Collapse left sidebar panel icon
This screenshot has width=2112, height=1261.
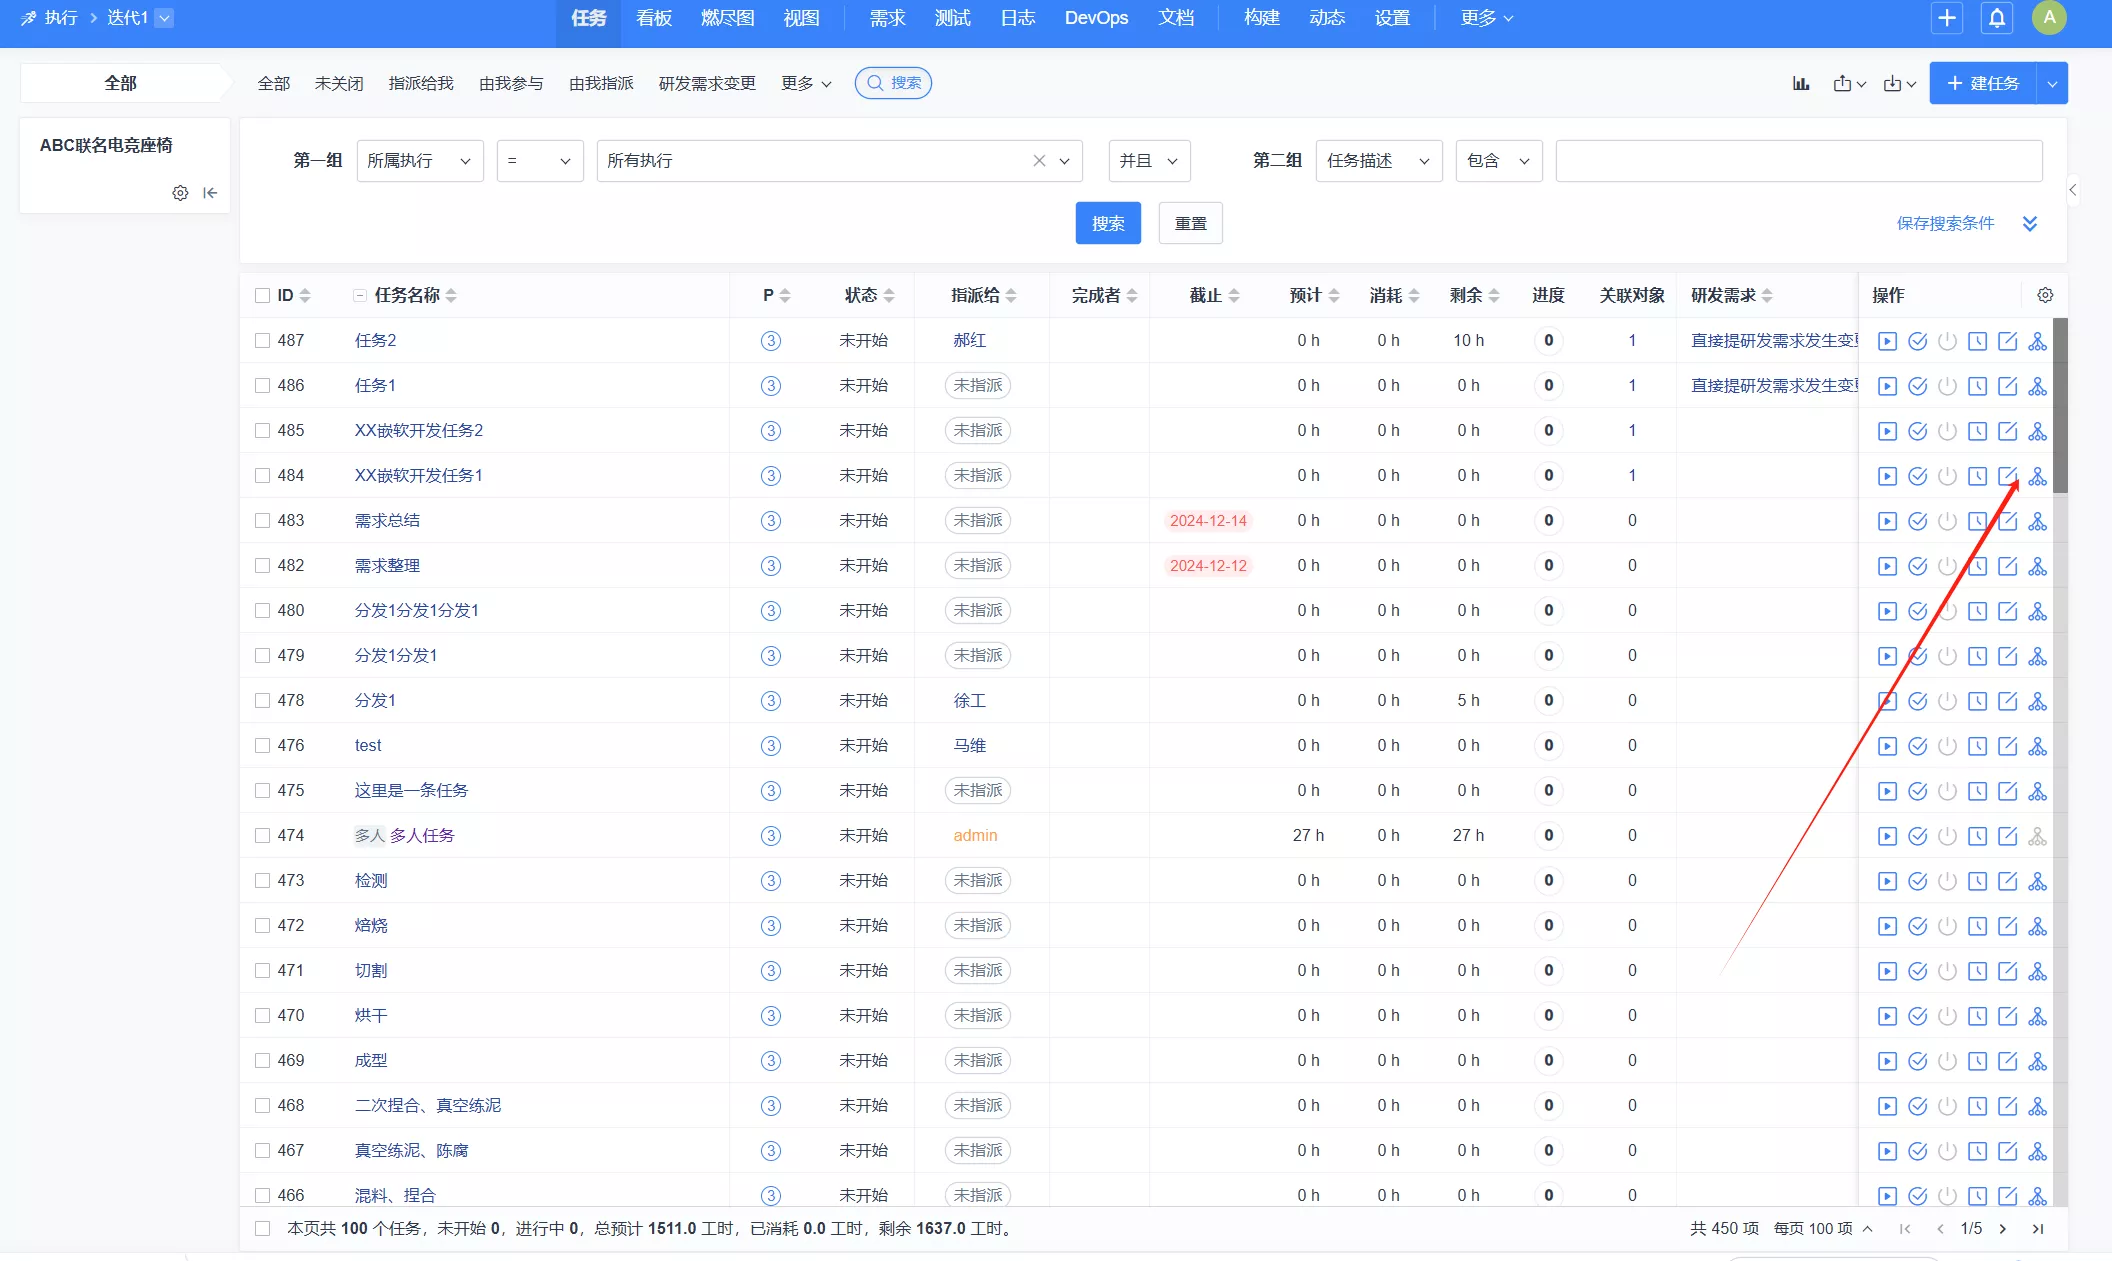tap(210, 193)
